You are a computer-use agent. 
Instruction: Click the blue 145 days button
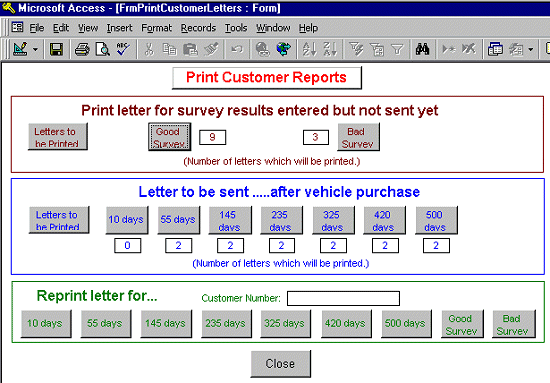tap(230, 220)
